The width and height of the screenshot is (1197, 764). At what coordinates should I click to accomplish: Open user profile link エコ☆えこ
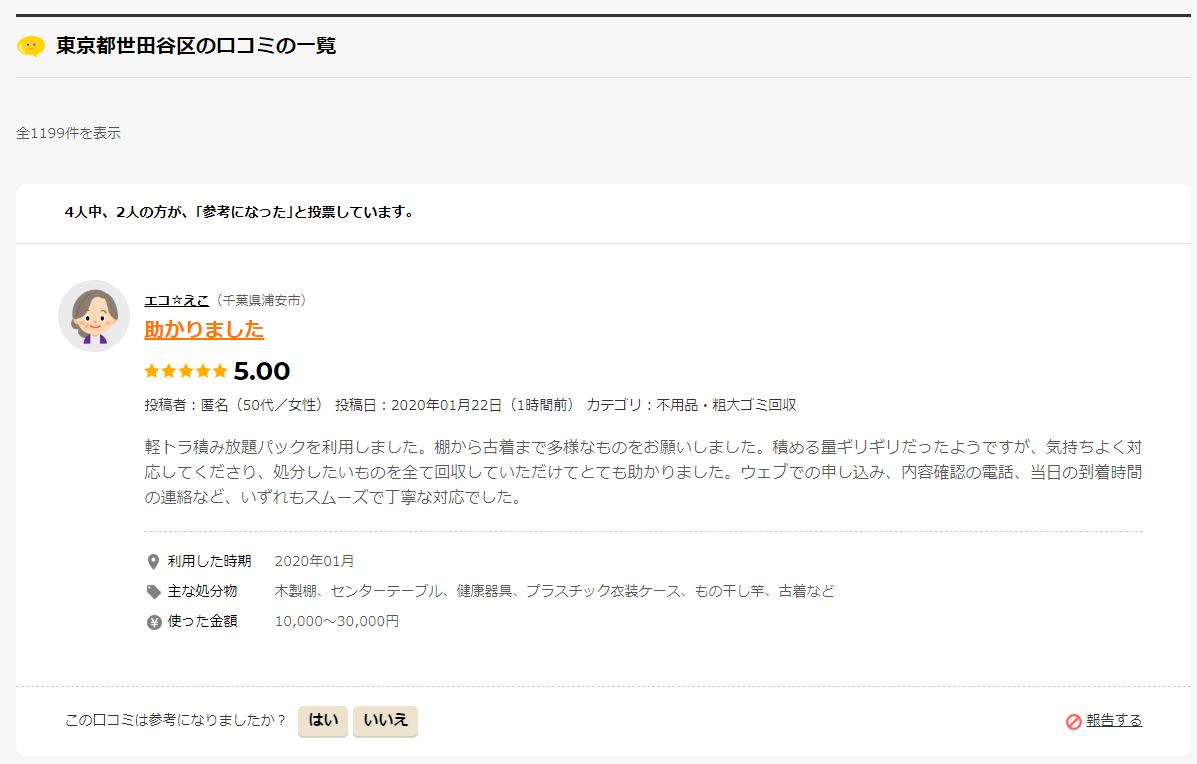[x=176, y=301]
